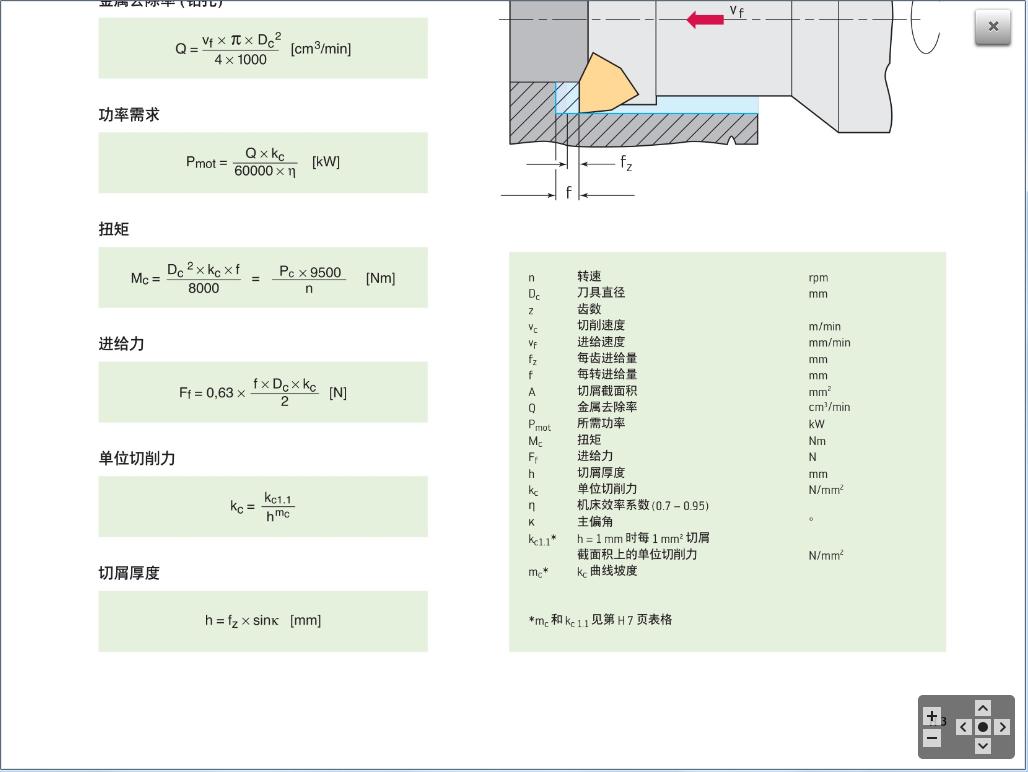The height and width of the screenshot is (772, 1028).
Task: Click the 切屑厚度 section heading
Action: (x=129, y=573)
